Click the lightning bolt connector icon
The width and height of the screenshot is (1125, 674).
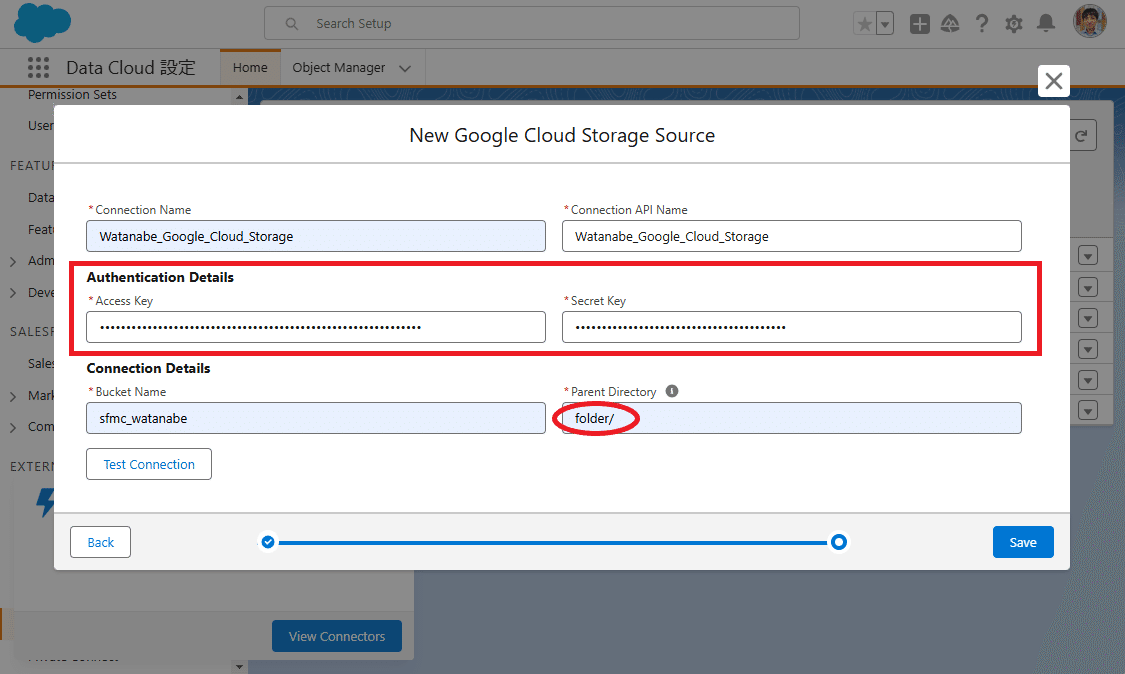click(x=45, y=502)
